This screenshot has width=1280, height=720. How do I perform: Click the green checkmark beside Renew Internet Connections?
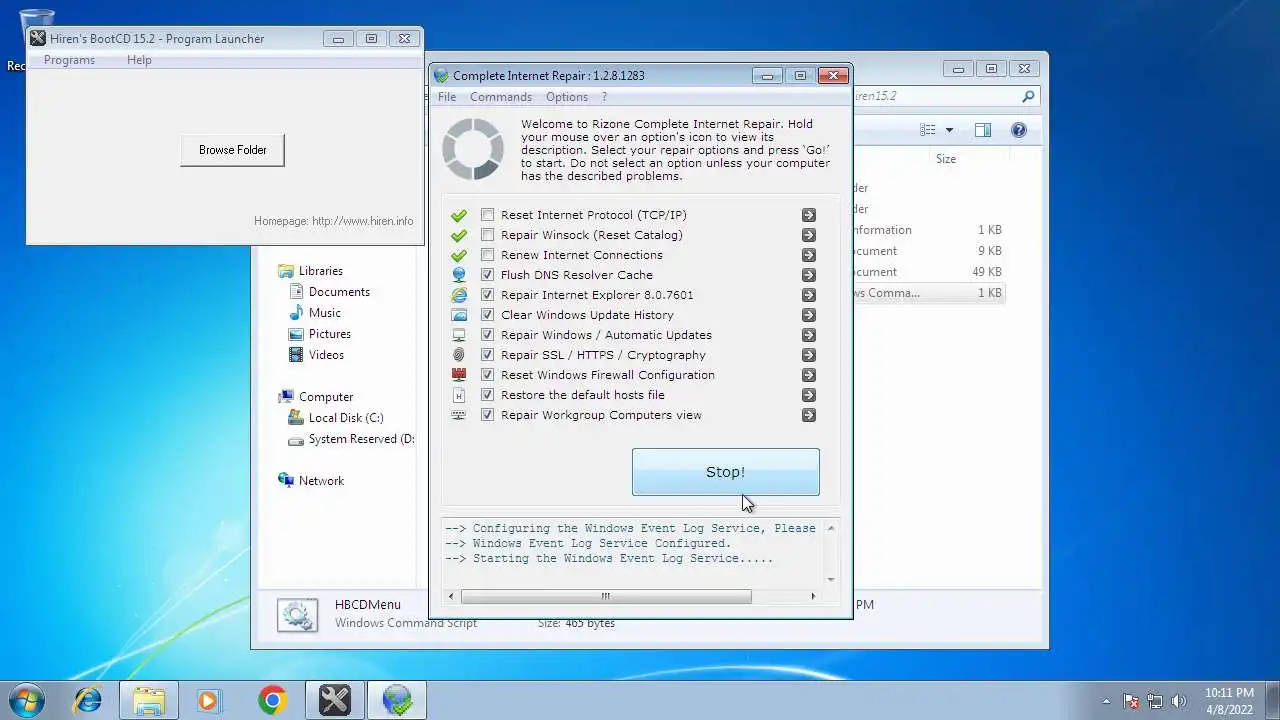[459, 255]
